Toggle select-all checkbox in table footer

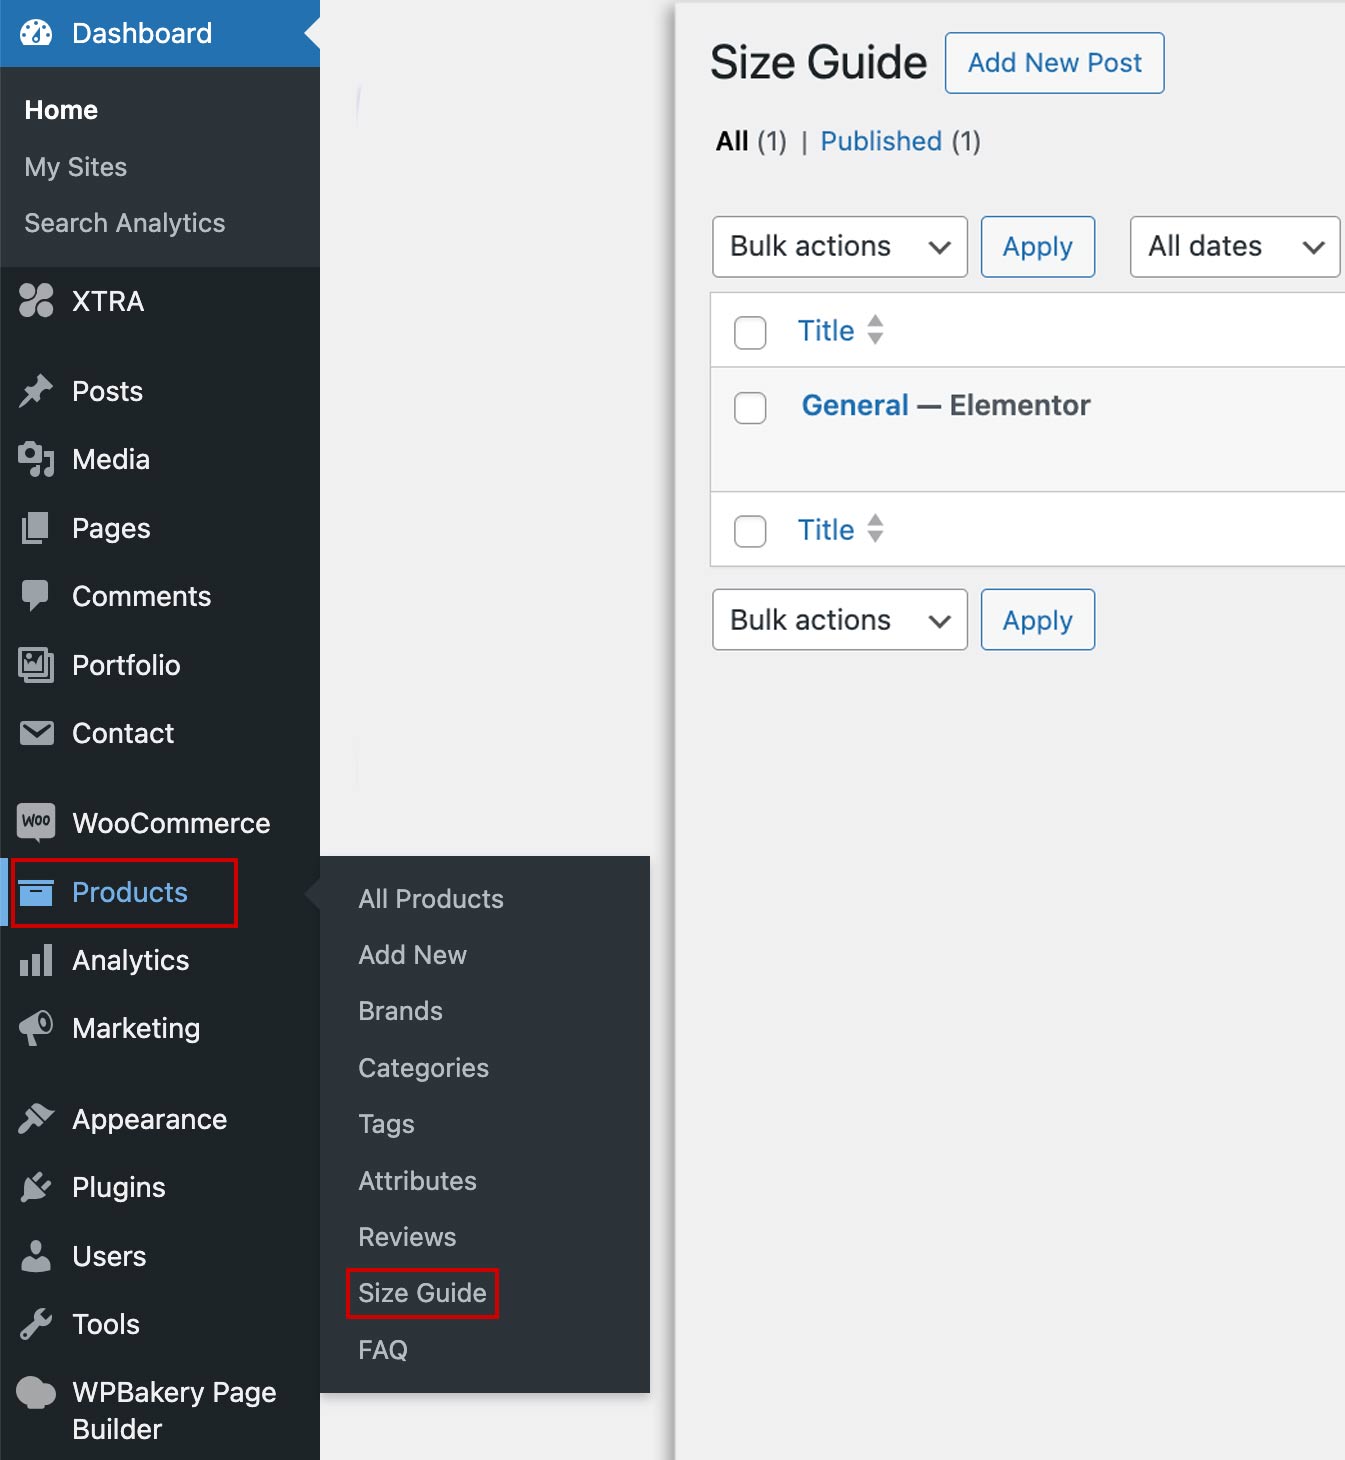(750, 531)
